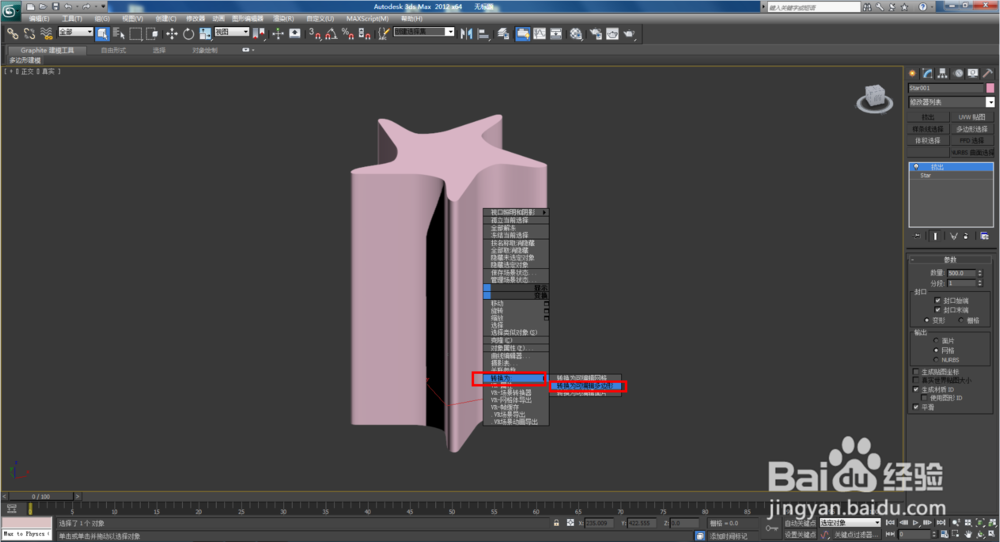Screen dimensions: 1000x542
Task: Activate the Select and Rotate tool
Action: (x=188, y=34)
